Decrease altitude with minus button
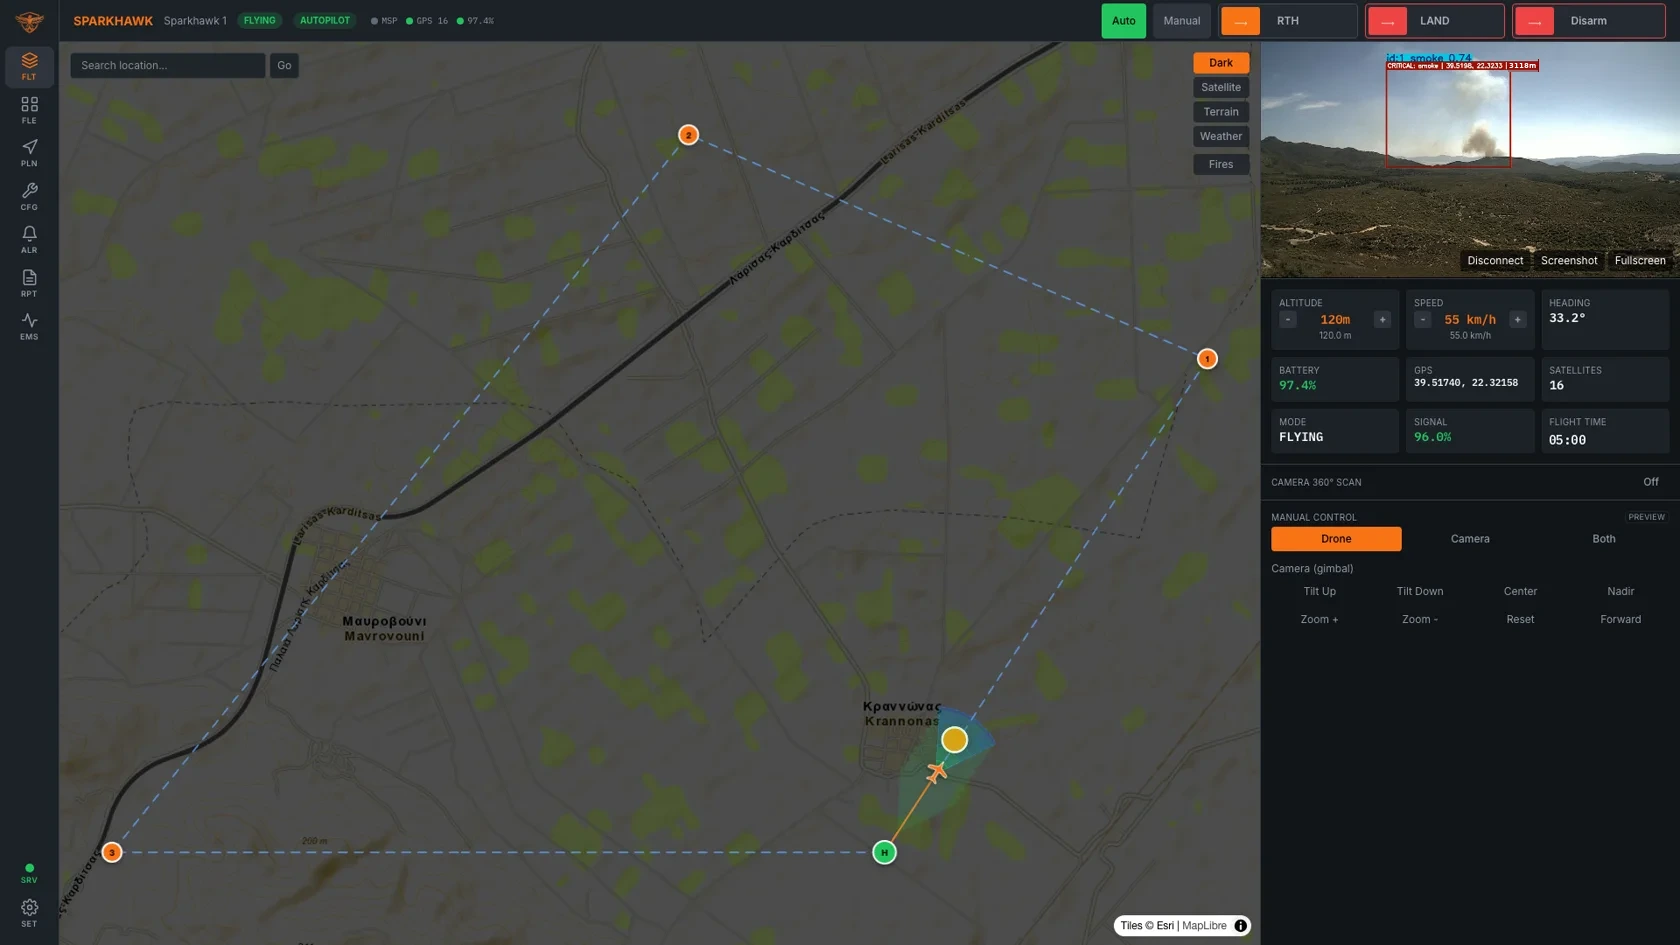Image resolution: width=1680 pixels, height=945 pixels. (x=1288, y=319)
